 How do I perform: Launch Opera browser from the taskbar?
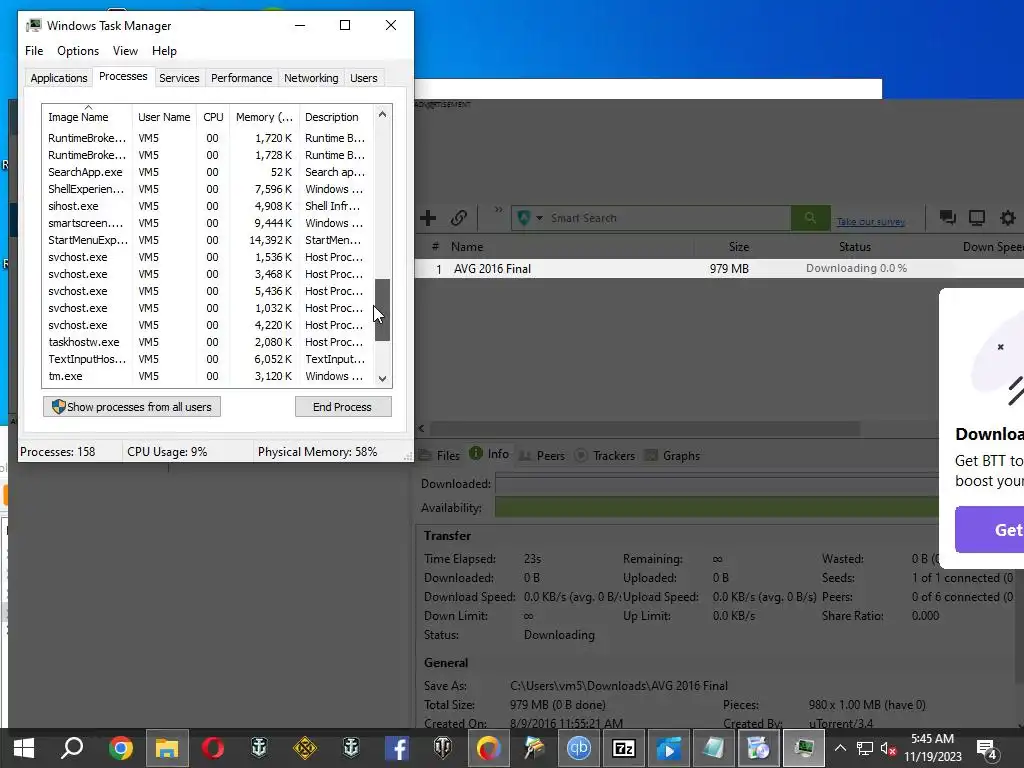coord(213,748)
